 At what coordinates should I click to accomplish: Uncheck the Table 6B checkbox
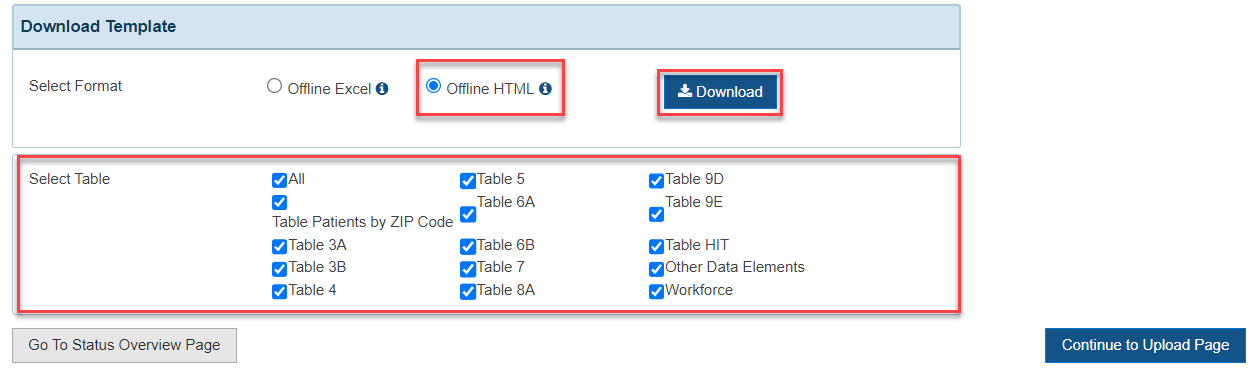pyautogui.click(x=467, y=246)
